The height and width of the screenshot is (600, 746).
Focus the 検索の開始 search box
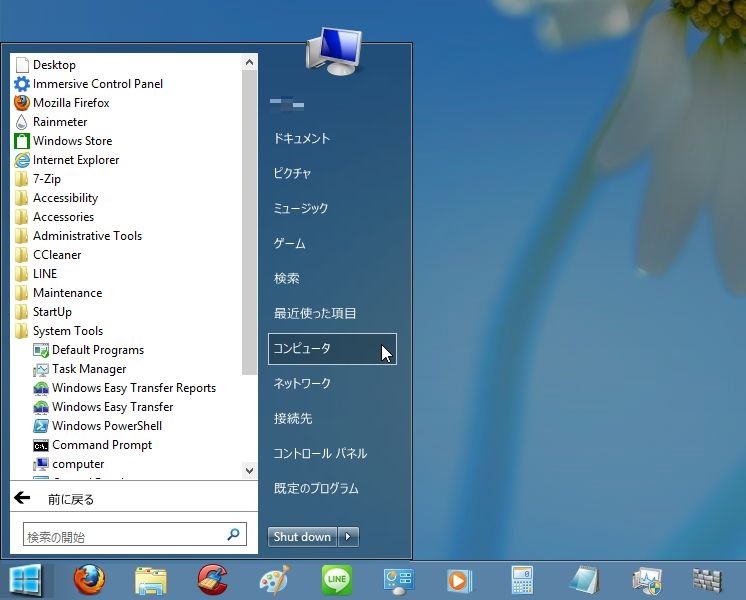coord(135,534)
